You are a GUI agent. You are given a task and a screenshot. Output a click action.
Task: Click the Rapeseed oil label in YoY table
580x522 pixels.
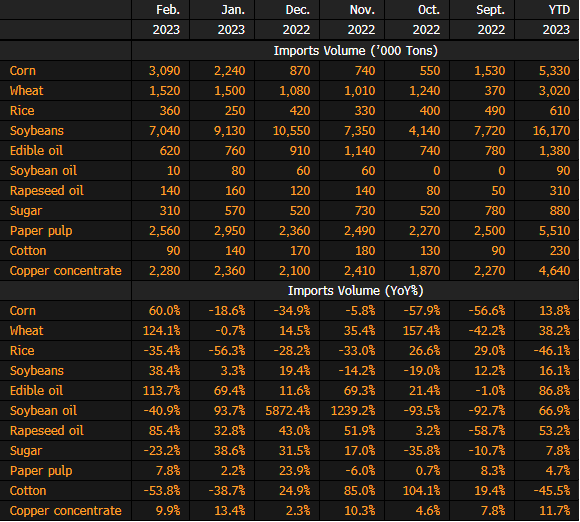47,431
